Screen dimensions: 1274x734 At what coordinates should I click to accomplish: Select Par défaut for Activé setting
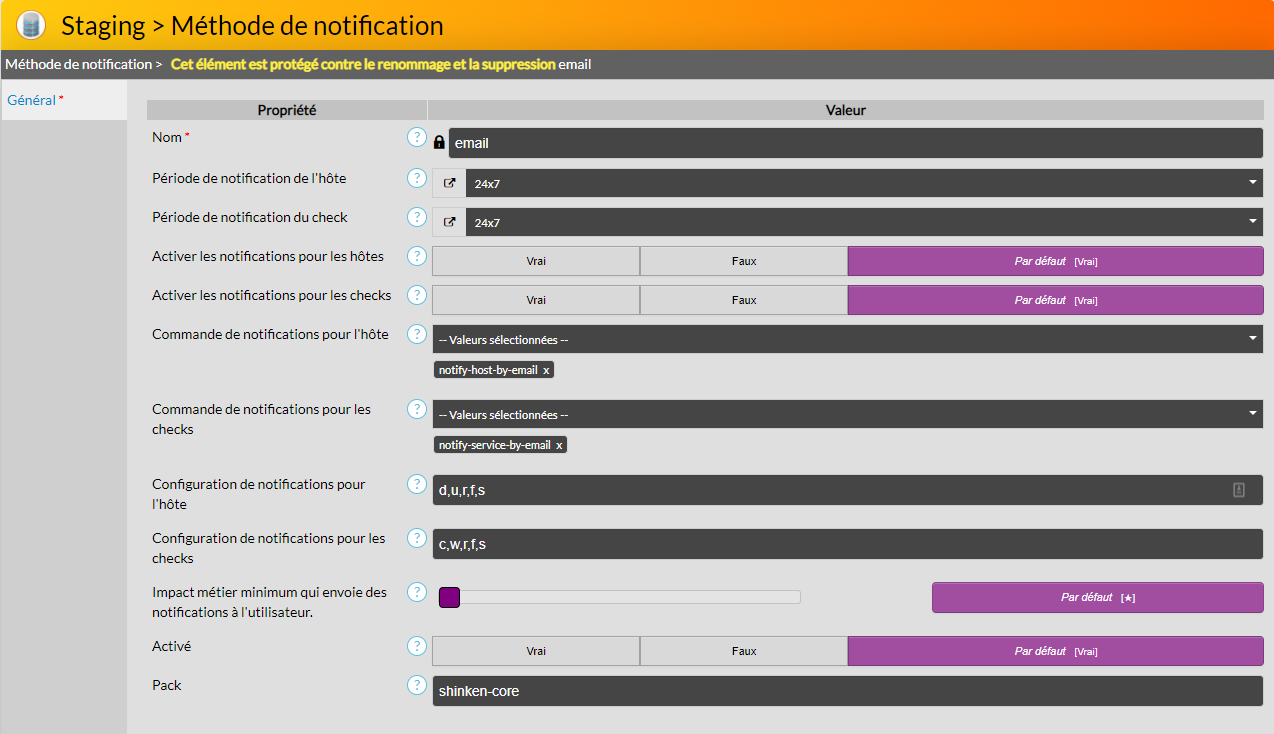(1055, 651)
